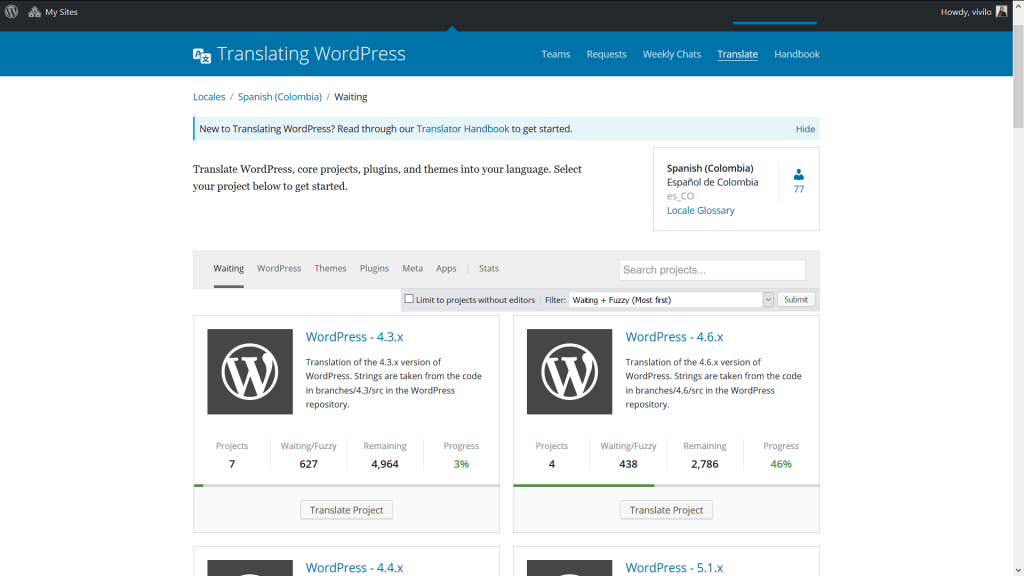
Task: Switch to the Plugins tab
Action: coord(374,268)
